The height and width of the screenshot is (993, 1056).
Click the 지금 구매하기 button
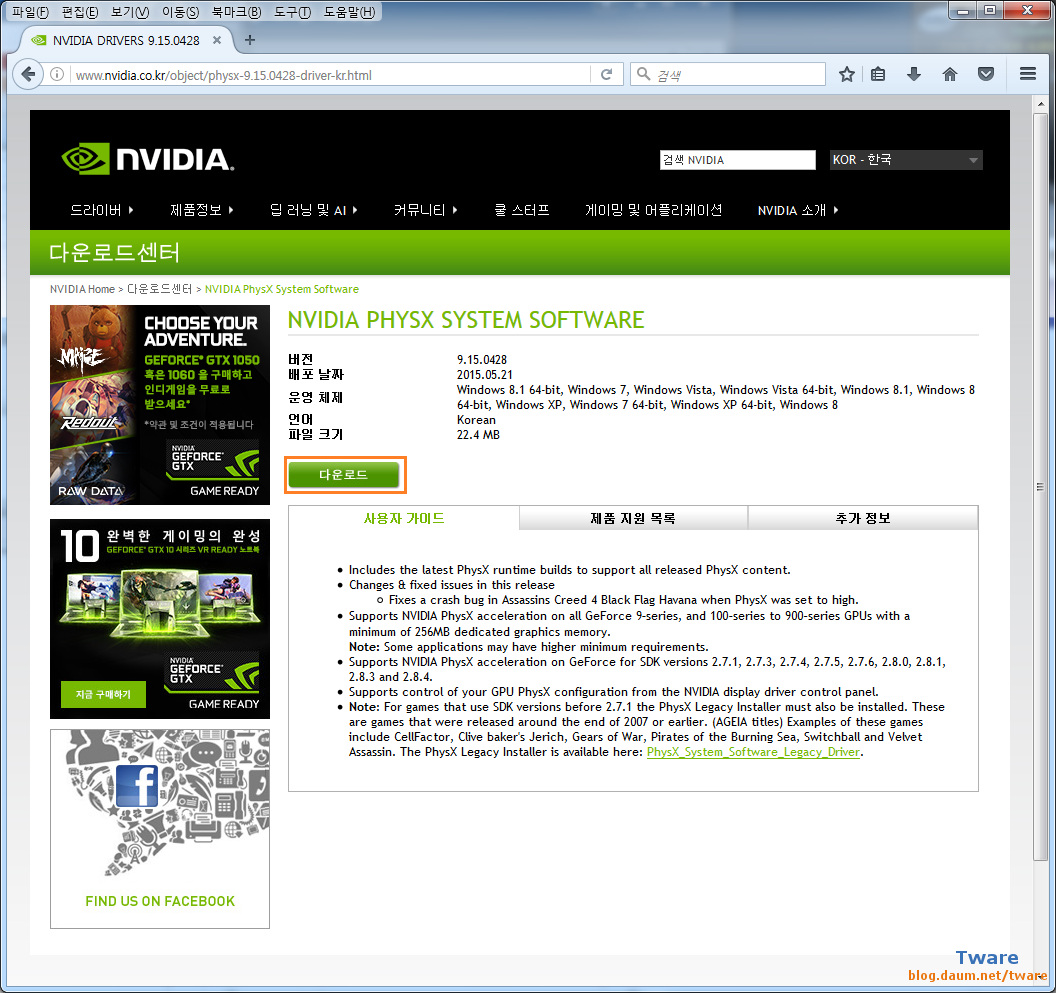[x=103, y=694]
